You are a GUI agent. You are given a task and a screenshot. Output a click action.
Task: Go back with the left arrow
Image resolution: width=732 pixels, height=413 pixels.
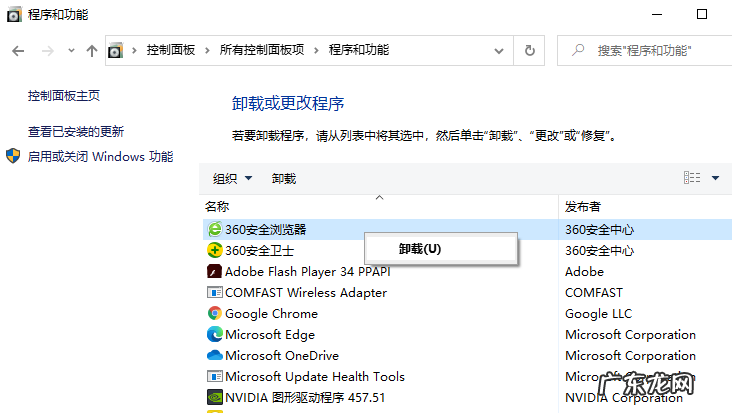tap(18, 50)
